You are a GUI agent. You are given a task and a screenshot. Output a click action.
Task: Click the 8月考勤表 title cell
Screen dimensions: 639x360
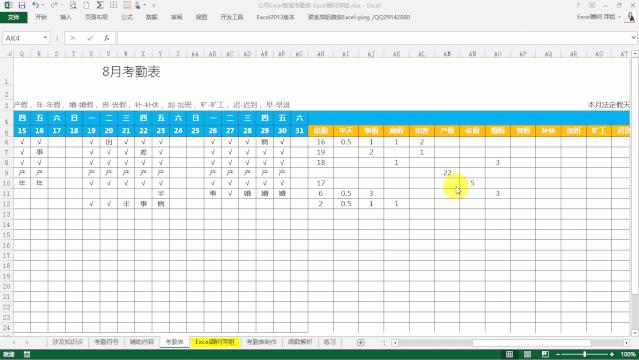click(x=131, y=72)
